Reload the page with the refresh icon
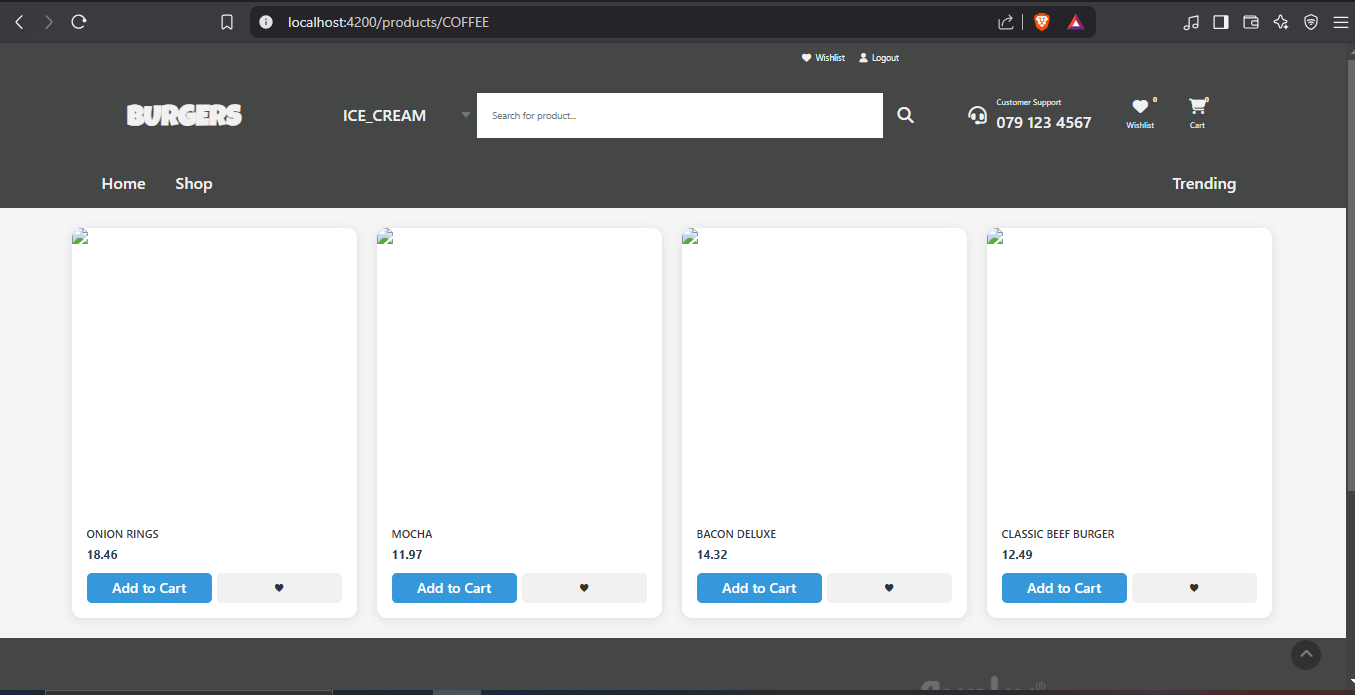1355x695 pixels. point(79,22)
